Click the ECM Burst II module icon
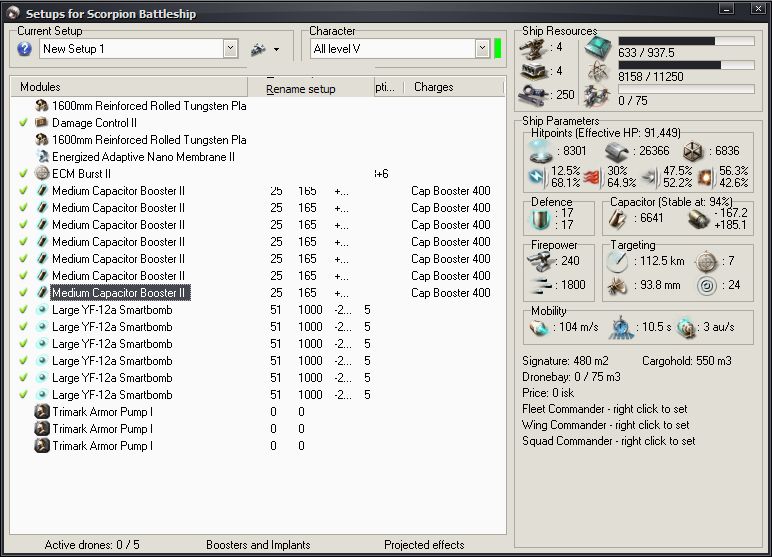This screenshot has height=557, width=772. tap(42, 174)
